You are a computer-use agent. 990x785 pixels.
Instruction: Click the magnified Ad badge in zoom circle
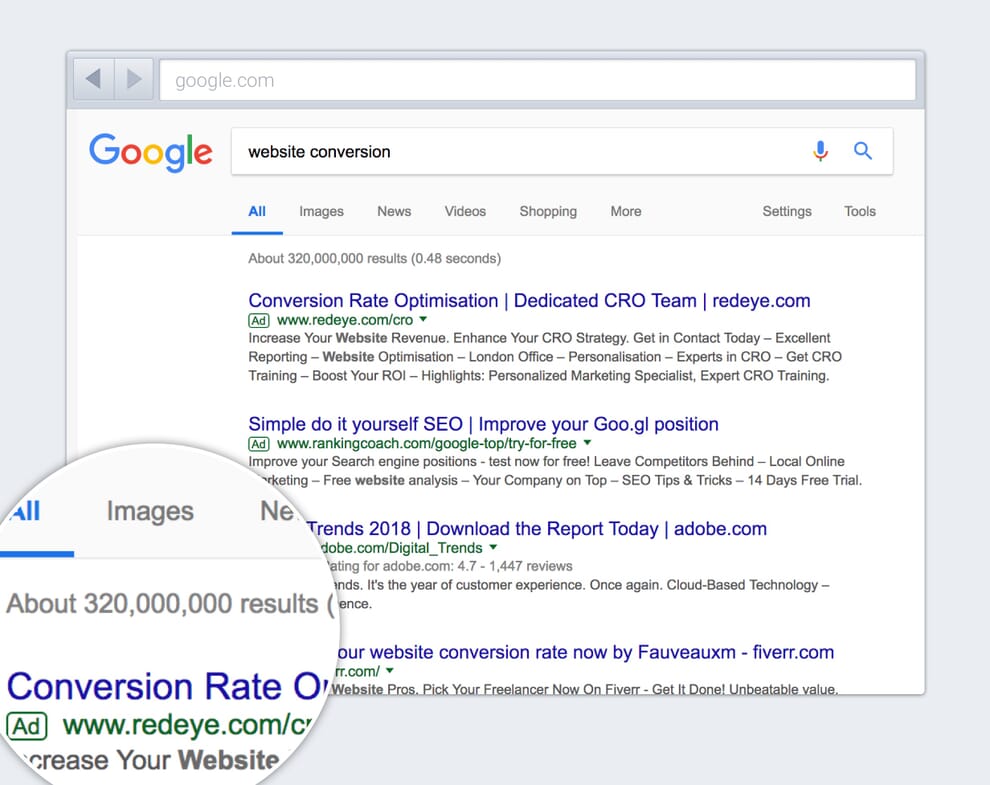pos(27,726)
